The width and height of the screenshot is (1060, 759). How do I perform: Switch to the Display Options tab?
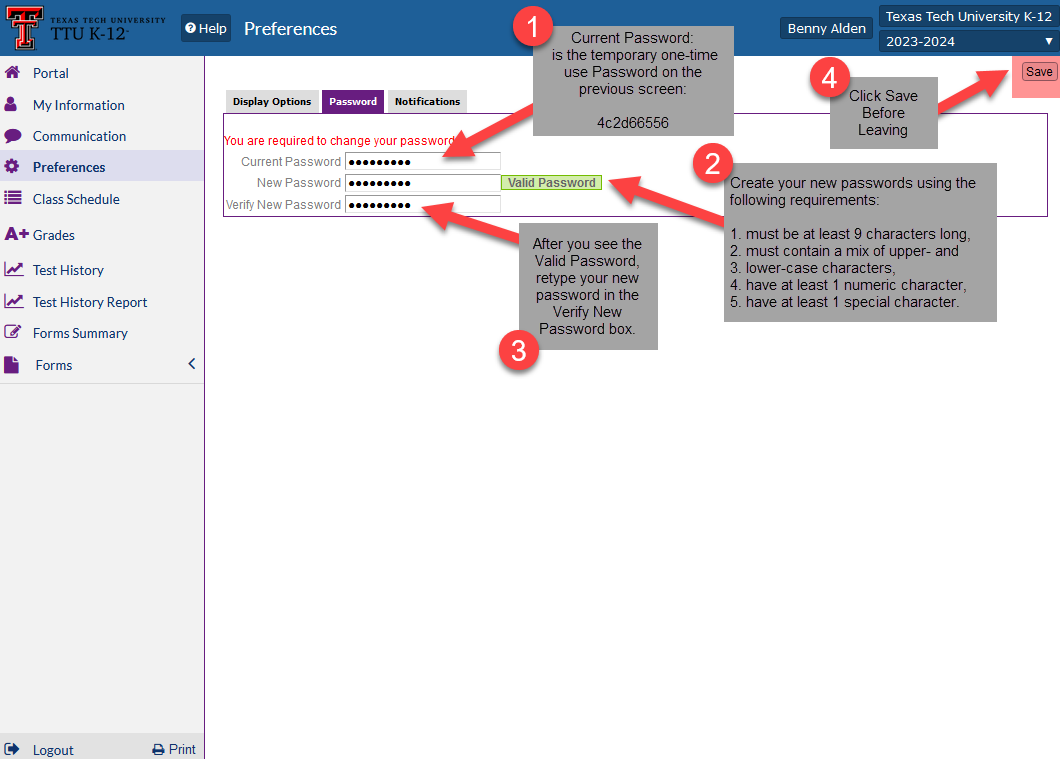click(271, 101)
